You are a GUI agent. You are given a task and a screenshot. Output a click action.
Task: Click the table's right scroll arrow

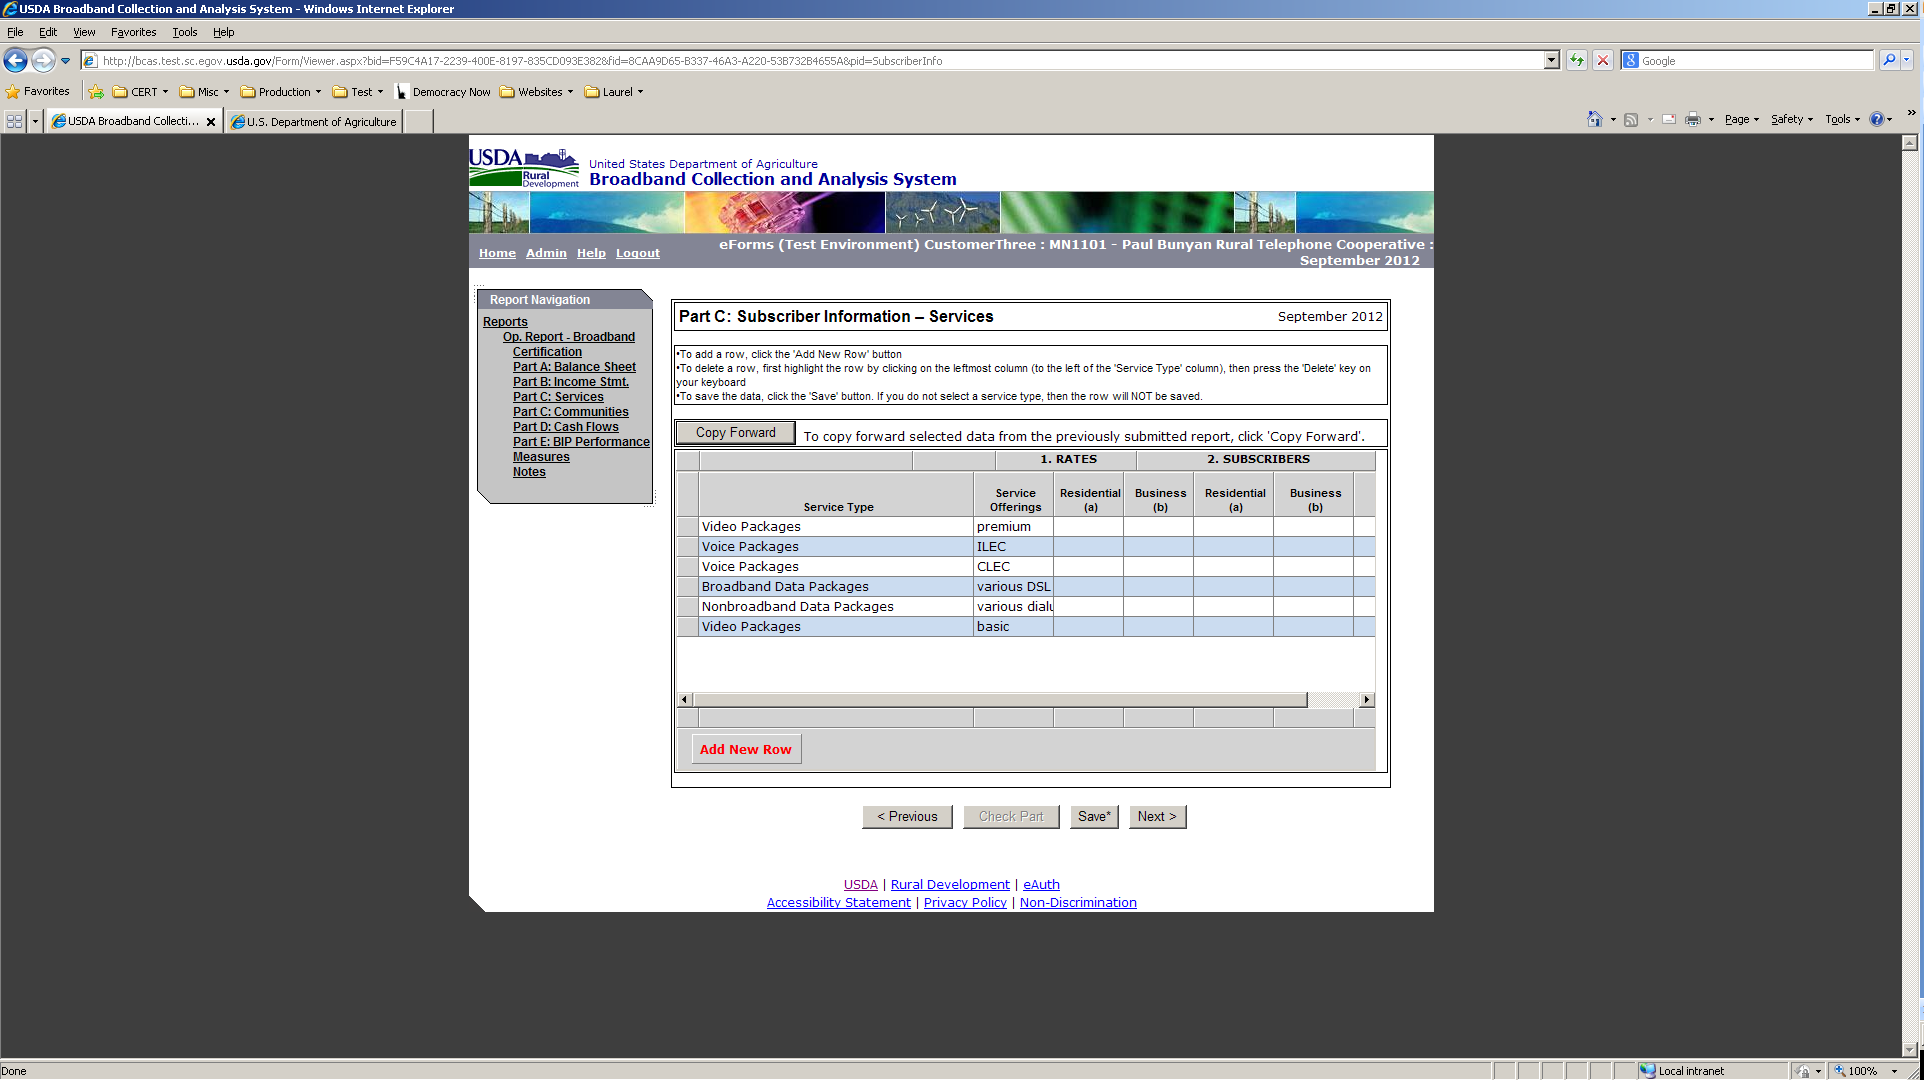[1366, 700]
